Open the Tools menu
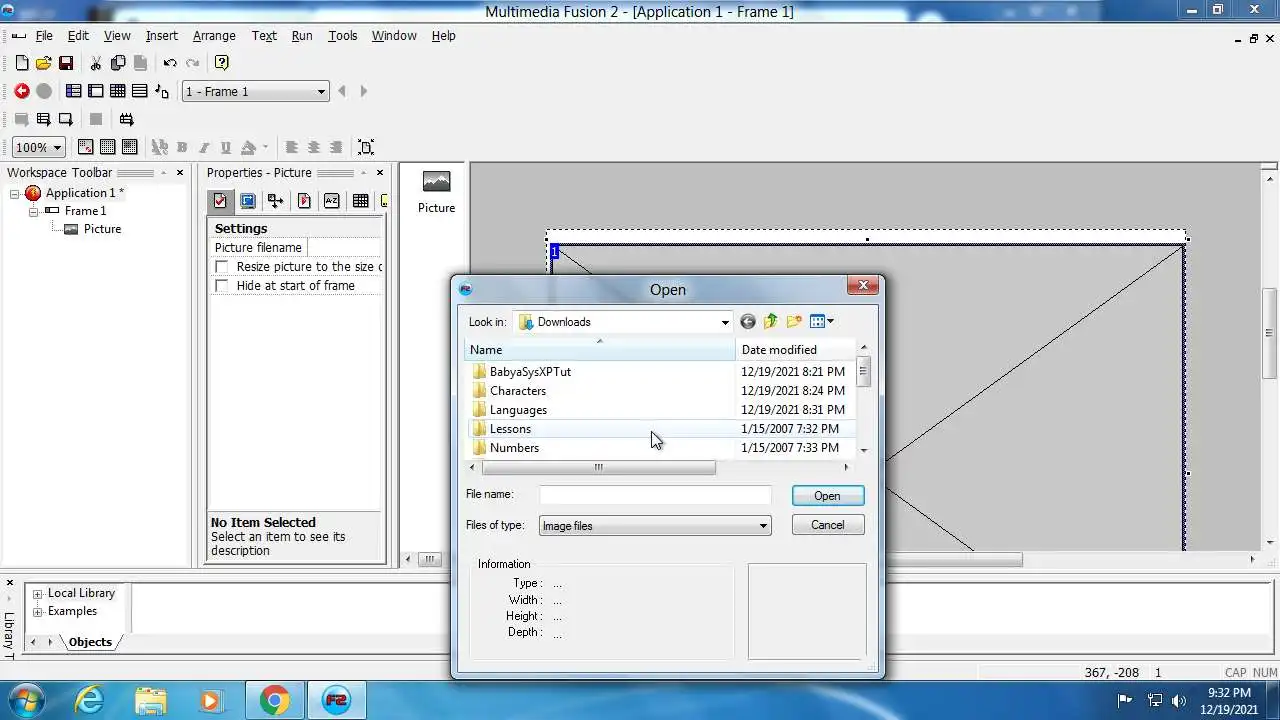 click(343, 36)
